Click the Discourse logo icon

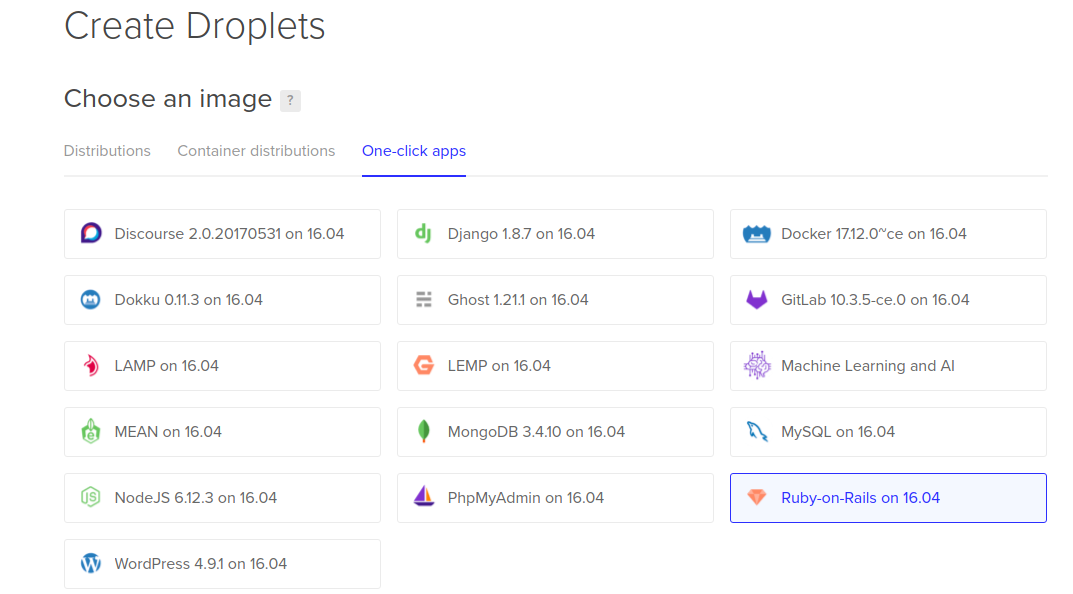(91, 234)
